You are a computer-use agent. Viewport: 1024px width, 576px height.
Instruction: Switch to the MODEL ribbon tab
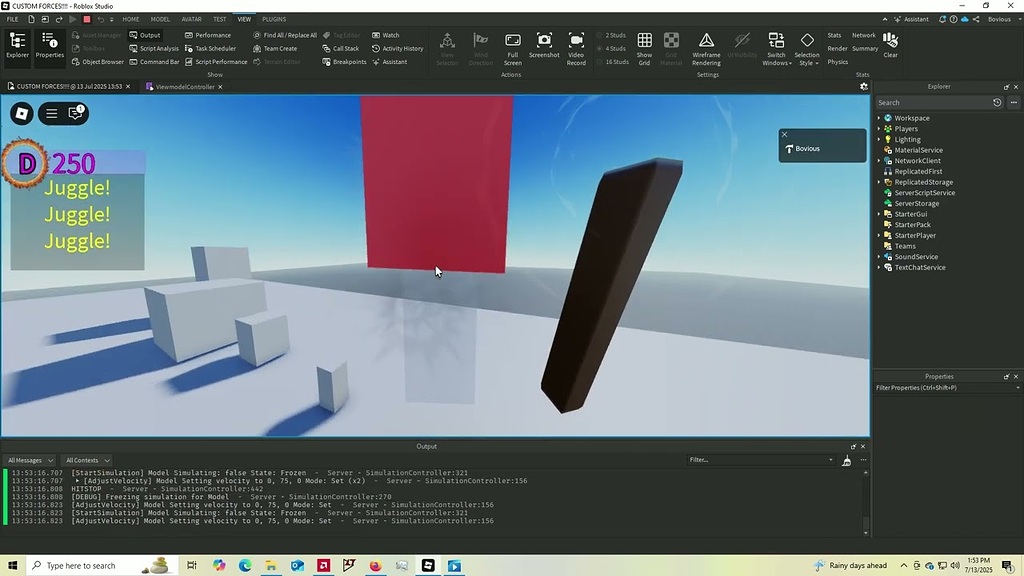[160, 18]
